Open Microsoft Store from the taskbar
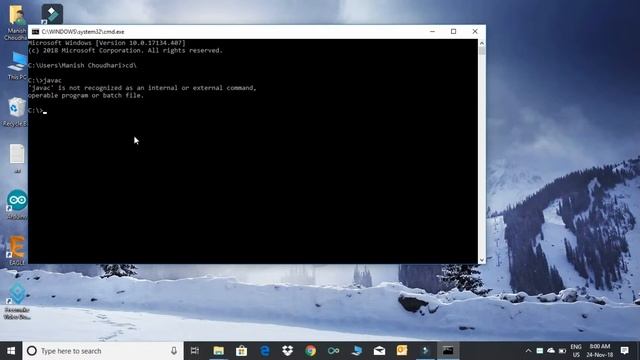640x360 pixels. click(x=241, y=351)
